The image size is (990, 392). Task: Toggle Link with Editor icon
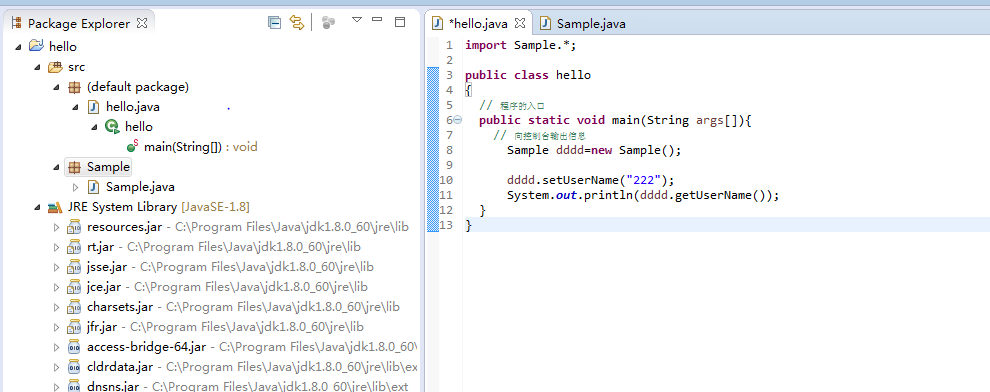click(297, 23)
